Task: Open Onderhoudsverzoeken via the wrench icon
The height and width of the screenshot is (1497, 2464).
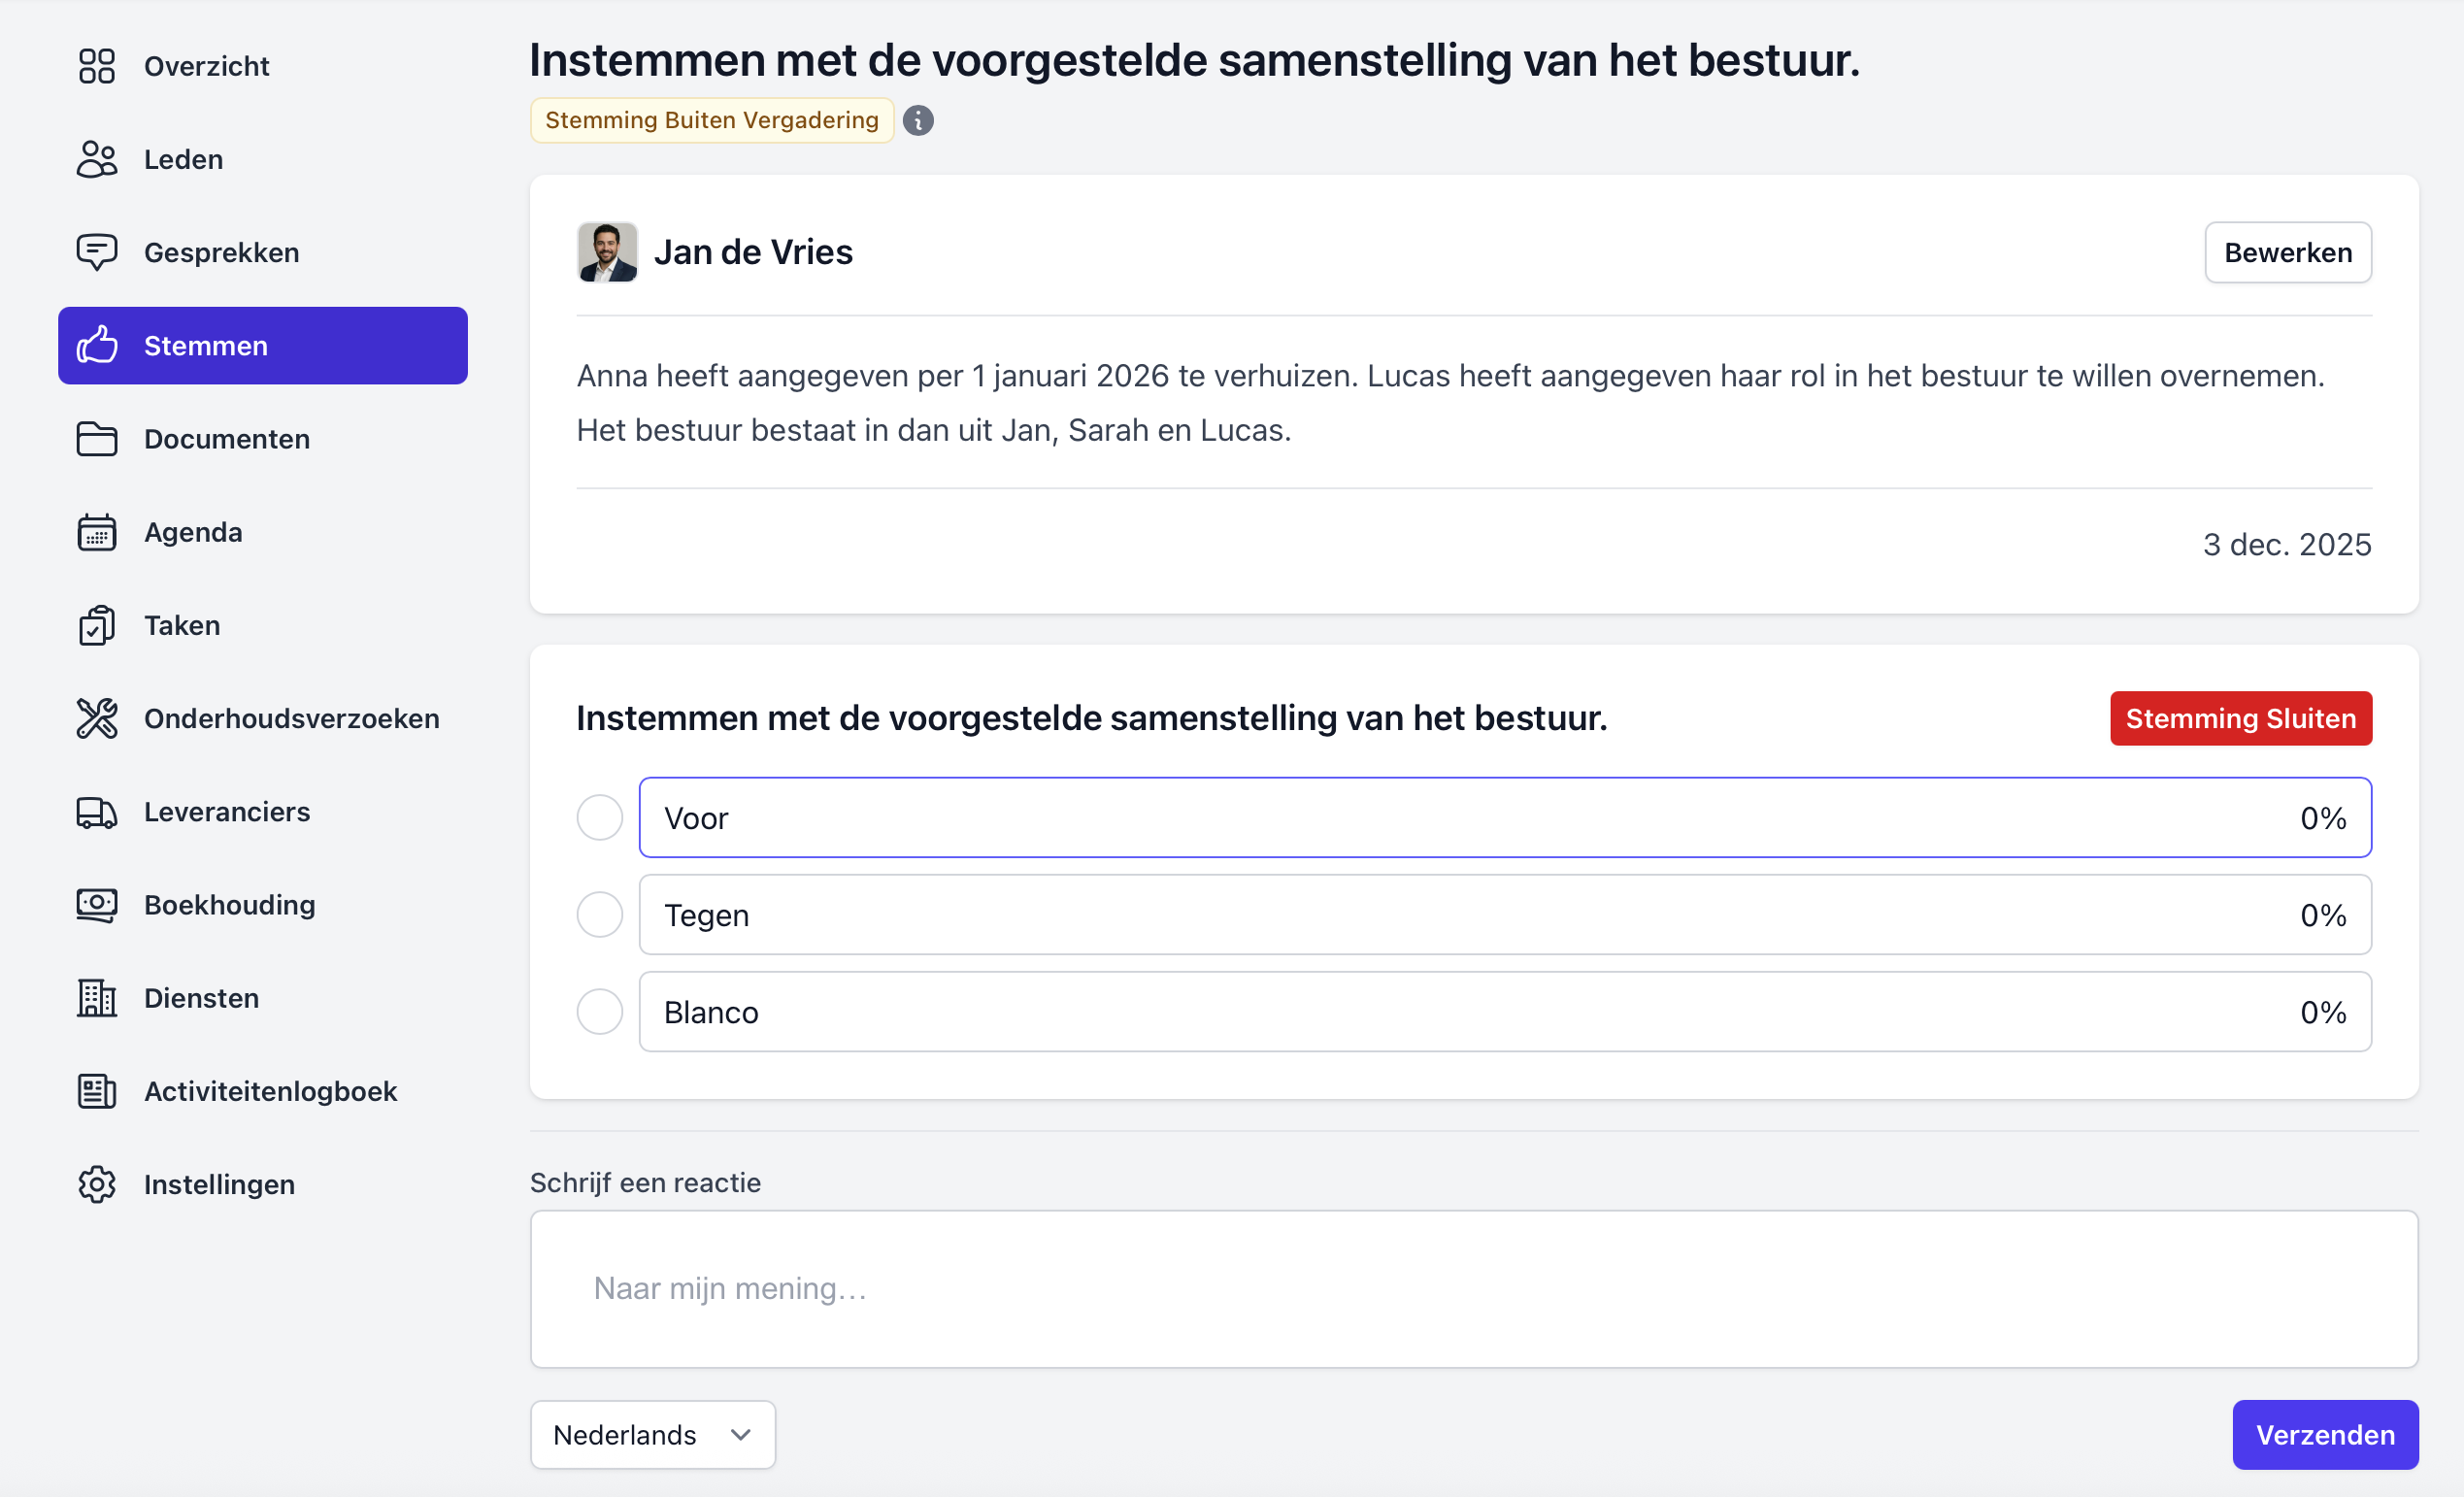Action: [97, 718]
